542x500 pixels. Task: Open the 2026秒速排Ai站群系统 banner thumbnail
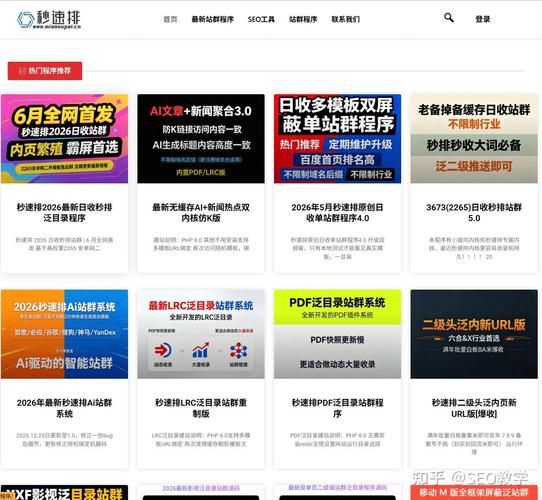64,334
